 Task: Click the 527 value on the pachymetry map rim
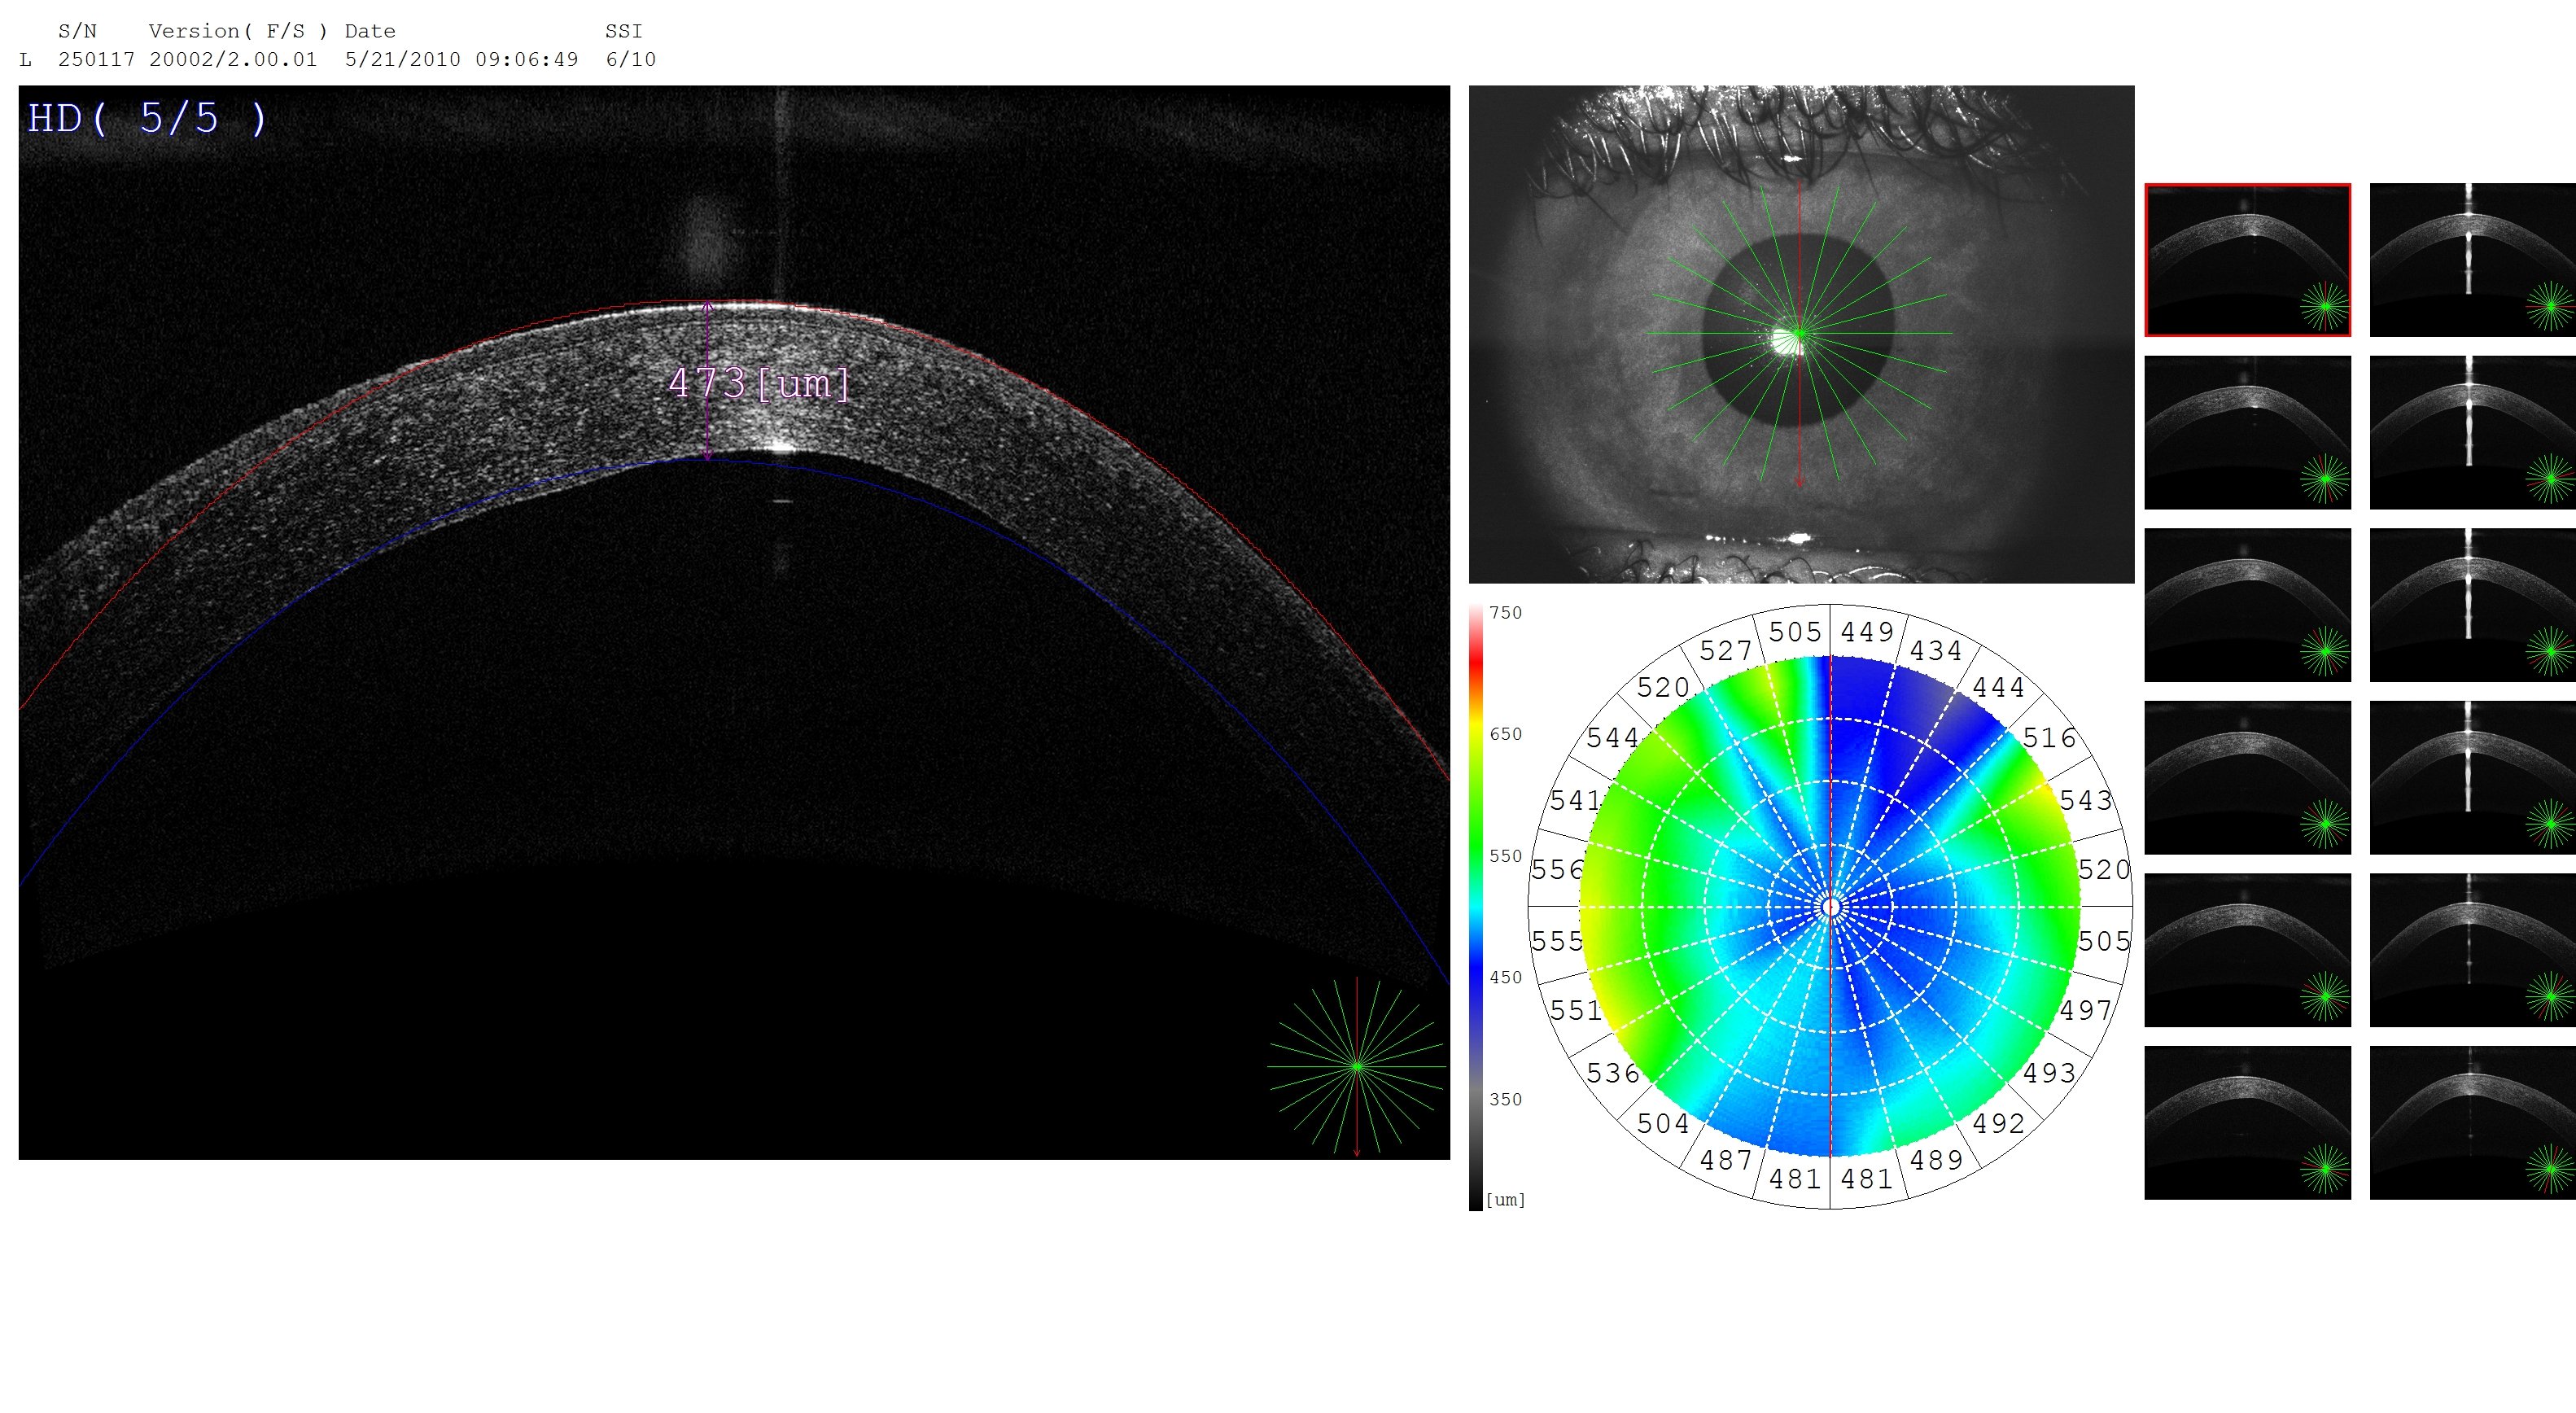tap(1726, 651)
